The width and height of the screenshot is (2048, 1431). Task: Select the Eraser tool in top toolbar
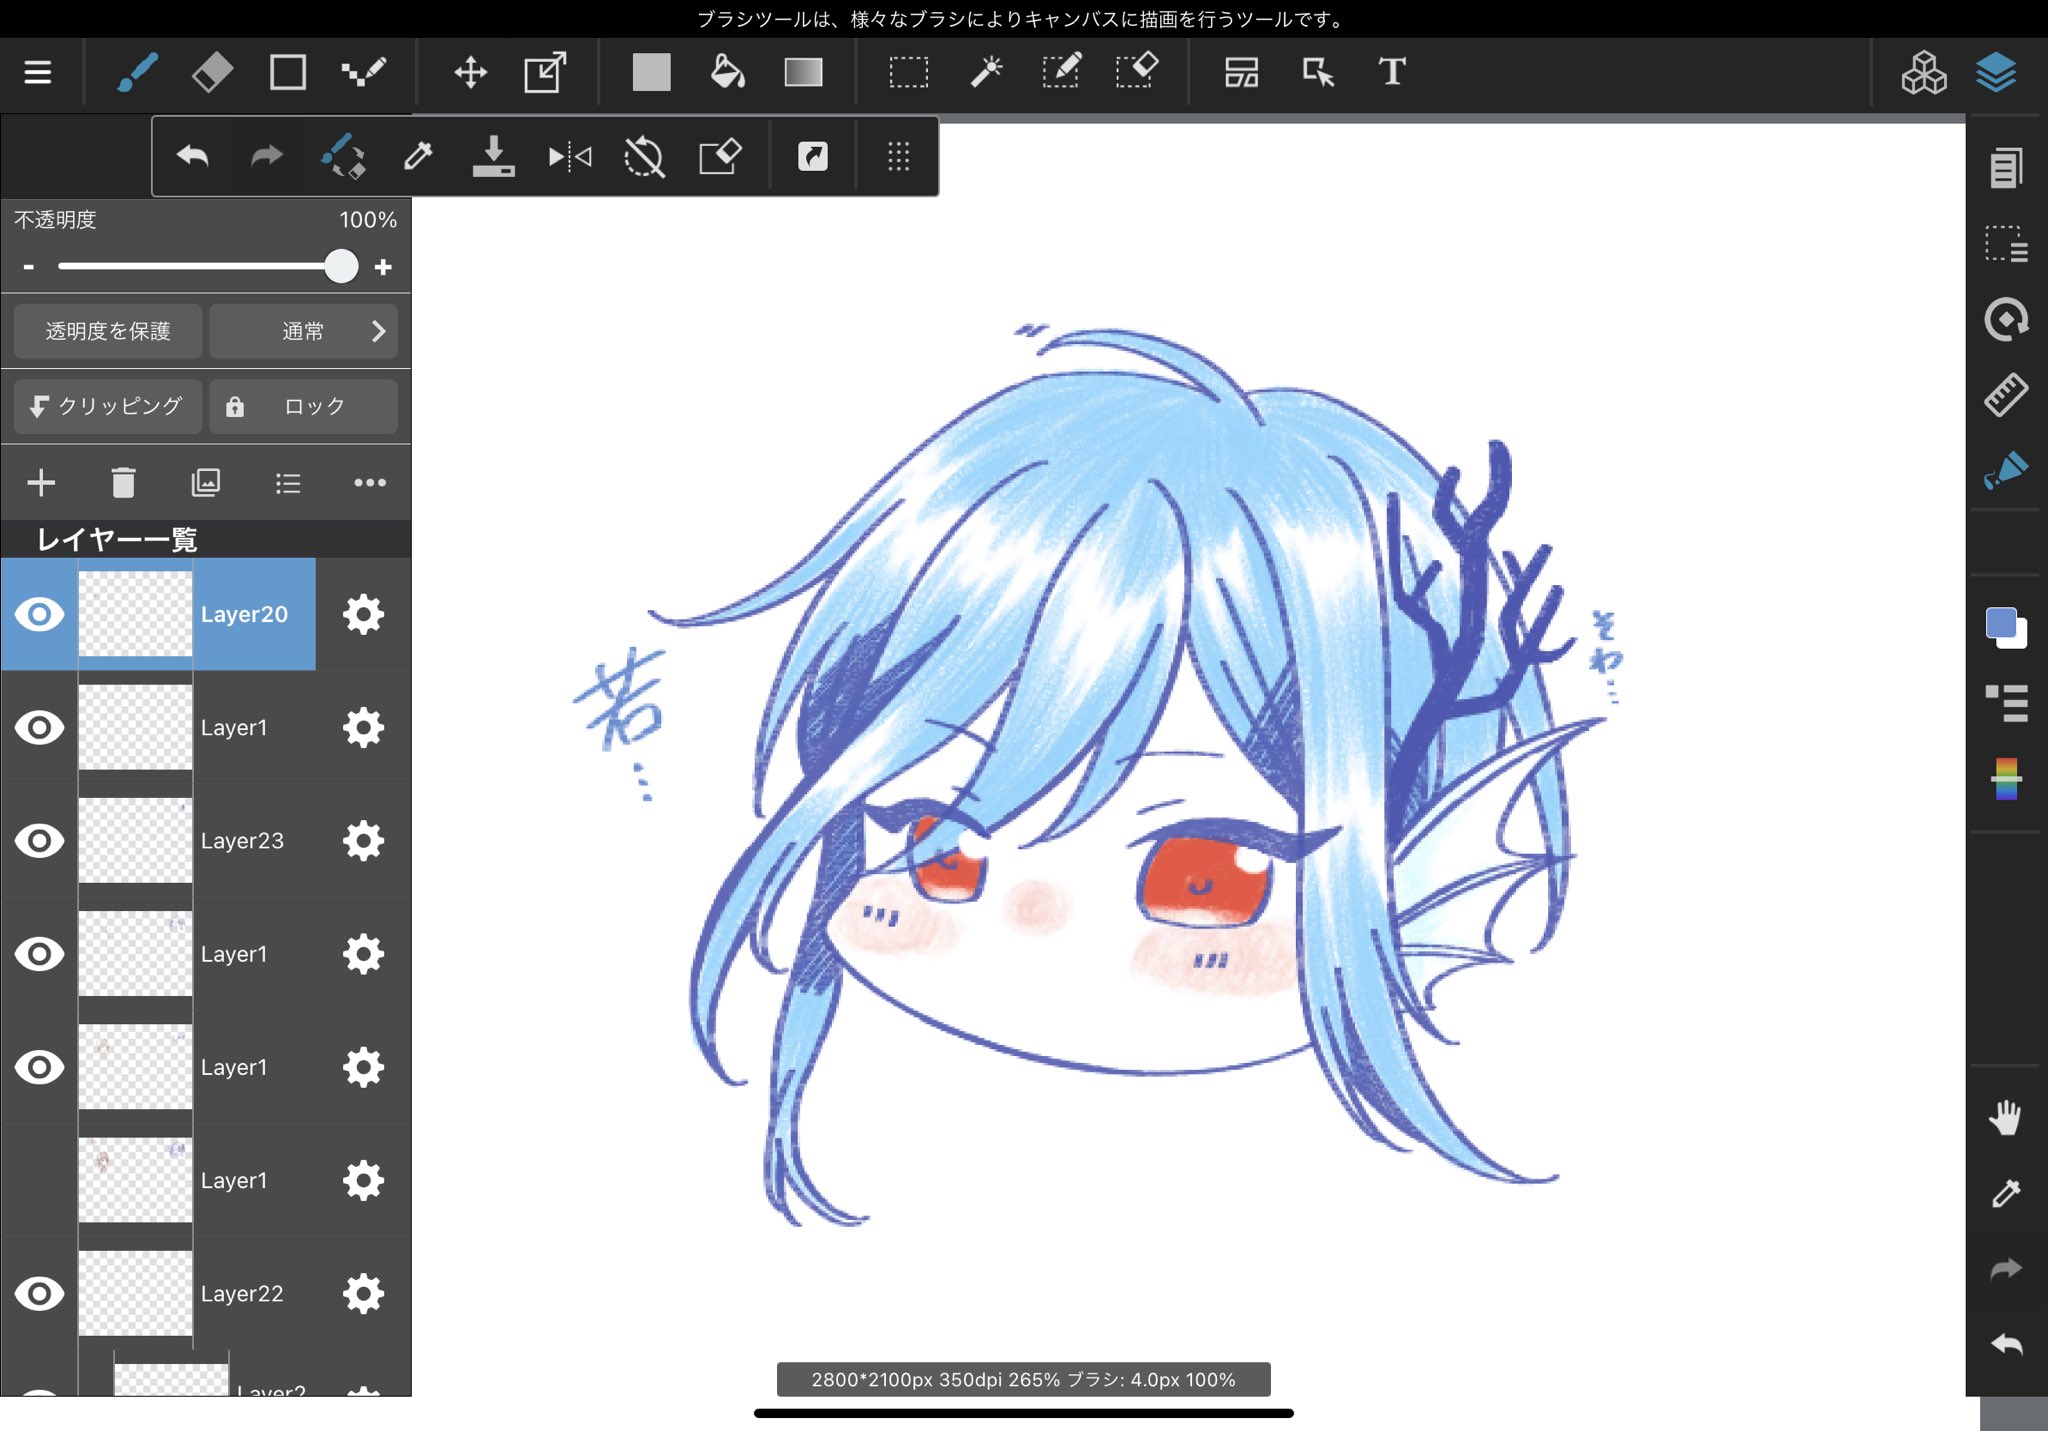[212, 72]
